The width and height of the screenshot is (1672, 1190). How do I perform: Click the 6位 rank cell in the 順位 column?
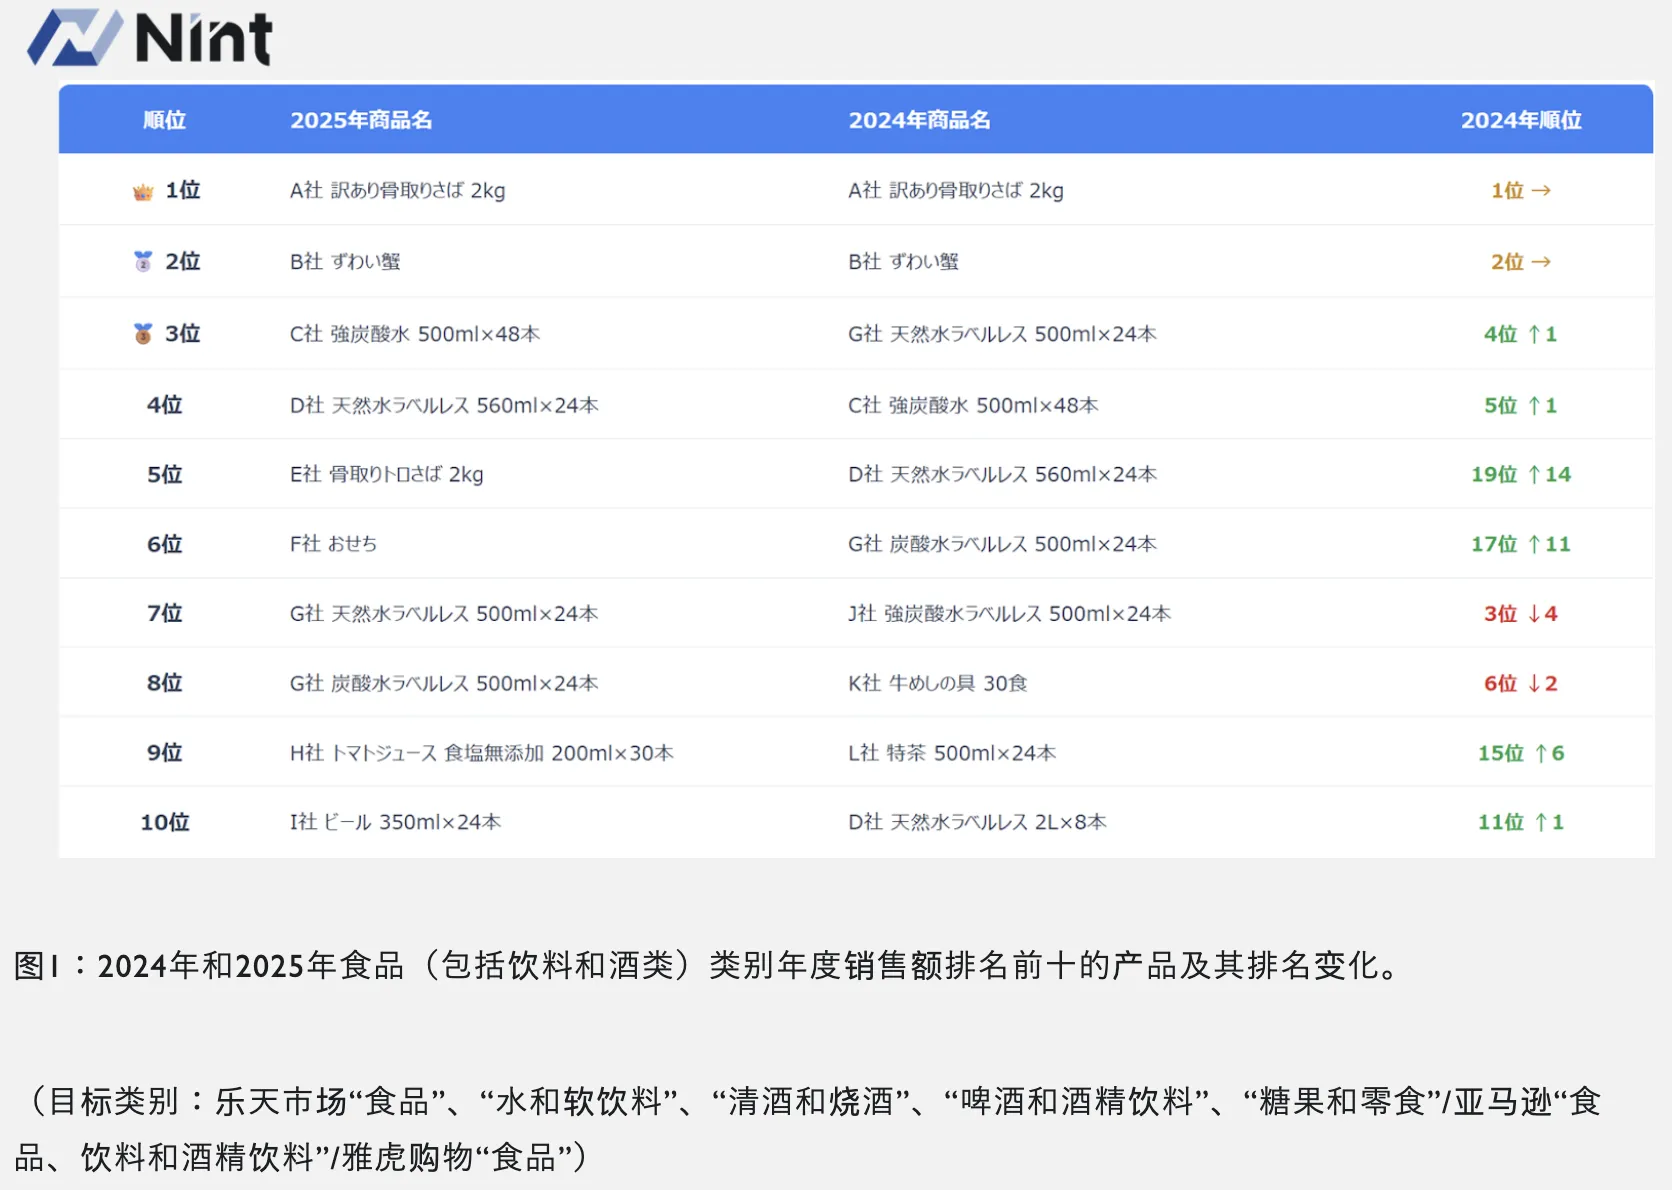coord(164,544)
